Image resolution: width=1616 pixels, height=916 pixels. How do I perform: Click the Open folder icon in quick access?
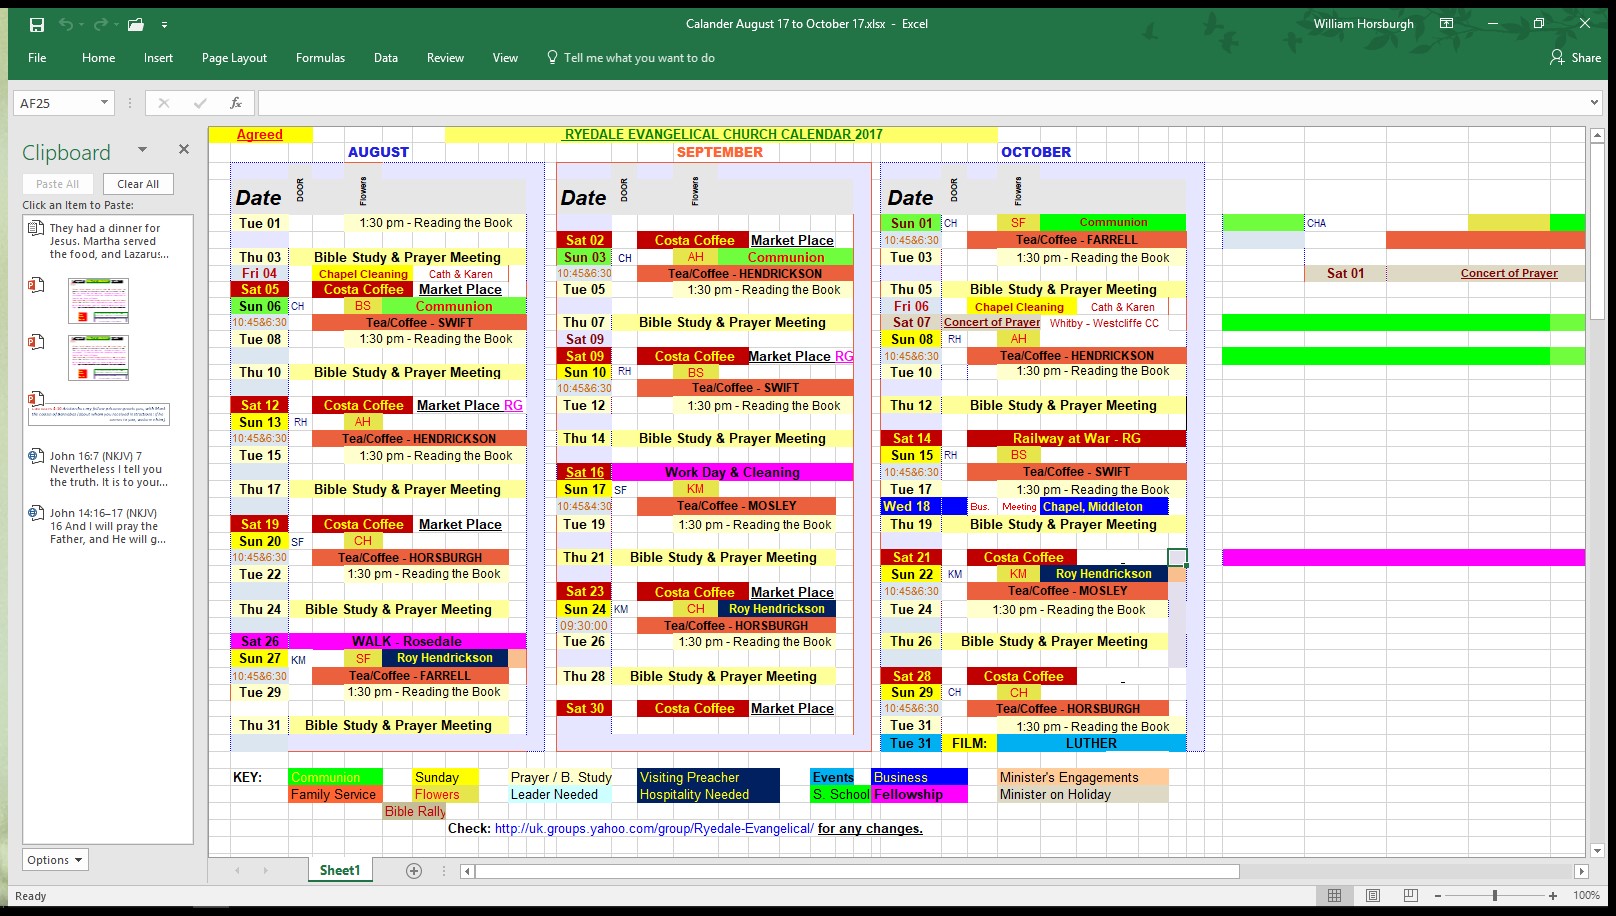(x=136, y=24)
